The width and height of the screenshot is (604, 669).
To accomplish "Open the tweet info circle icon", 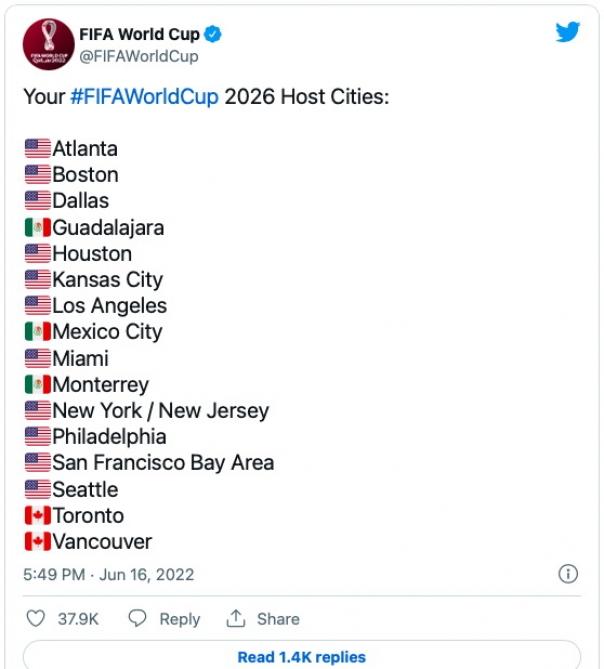I will tap(567, 574).
